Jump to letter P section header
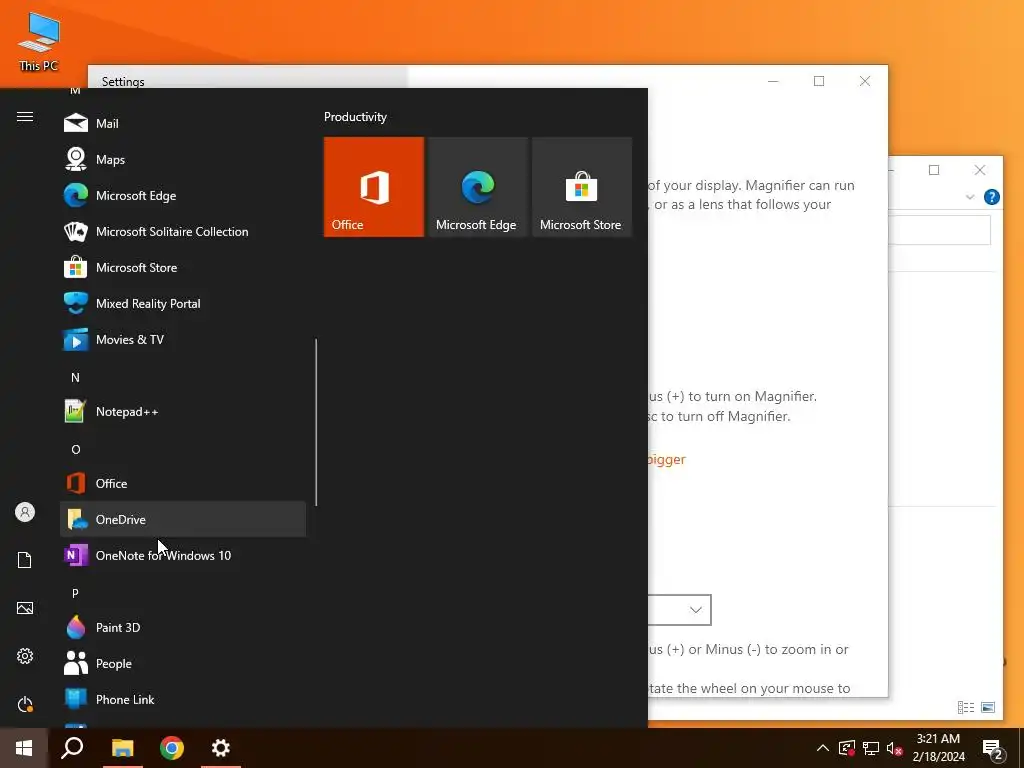 click(75, 593)
